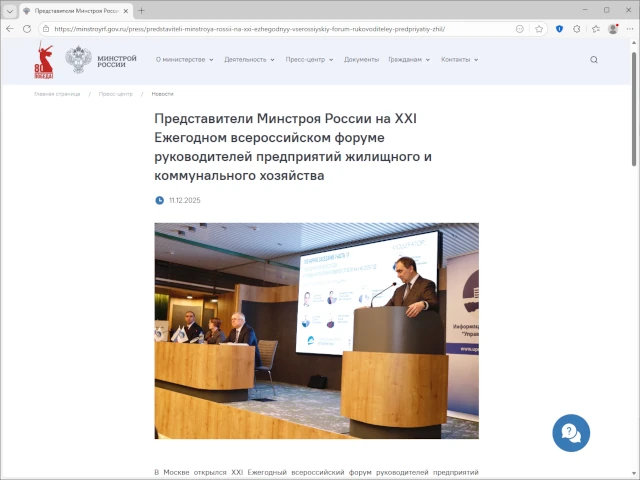Close the Представители Минстроя tab
The image size is (640, 480).
coord(126,11)
